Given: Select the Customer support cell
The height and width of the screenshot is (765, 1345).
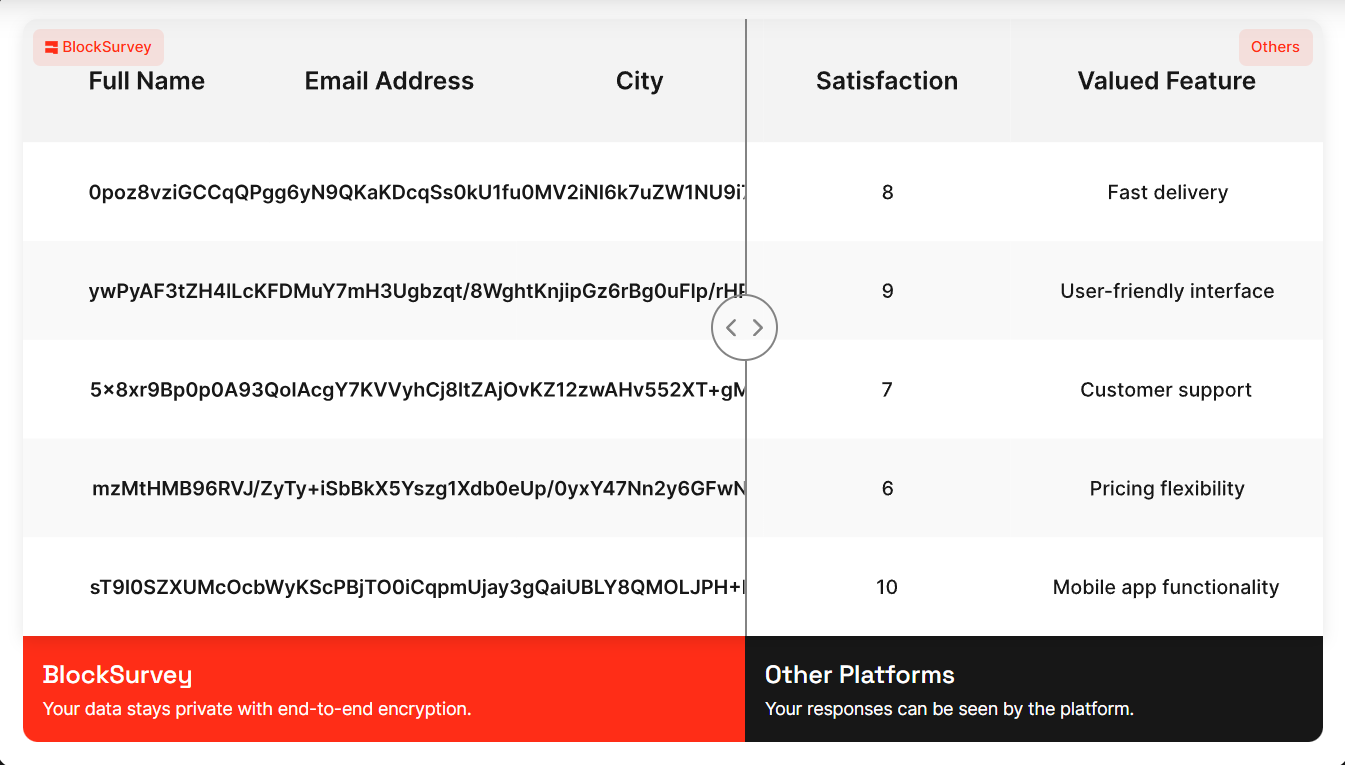Looking at the screenshot, I should point(1166,390).
